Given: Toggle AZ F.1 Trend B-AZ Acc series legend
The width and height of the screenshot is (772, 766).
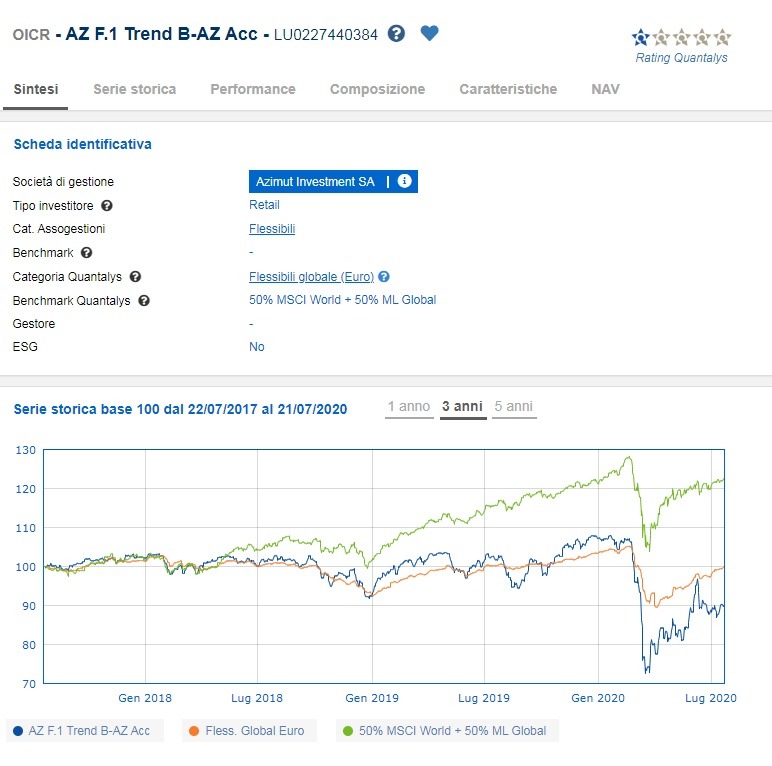Looking at the screenshot, I should [82, 731].
